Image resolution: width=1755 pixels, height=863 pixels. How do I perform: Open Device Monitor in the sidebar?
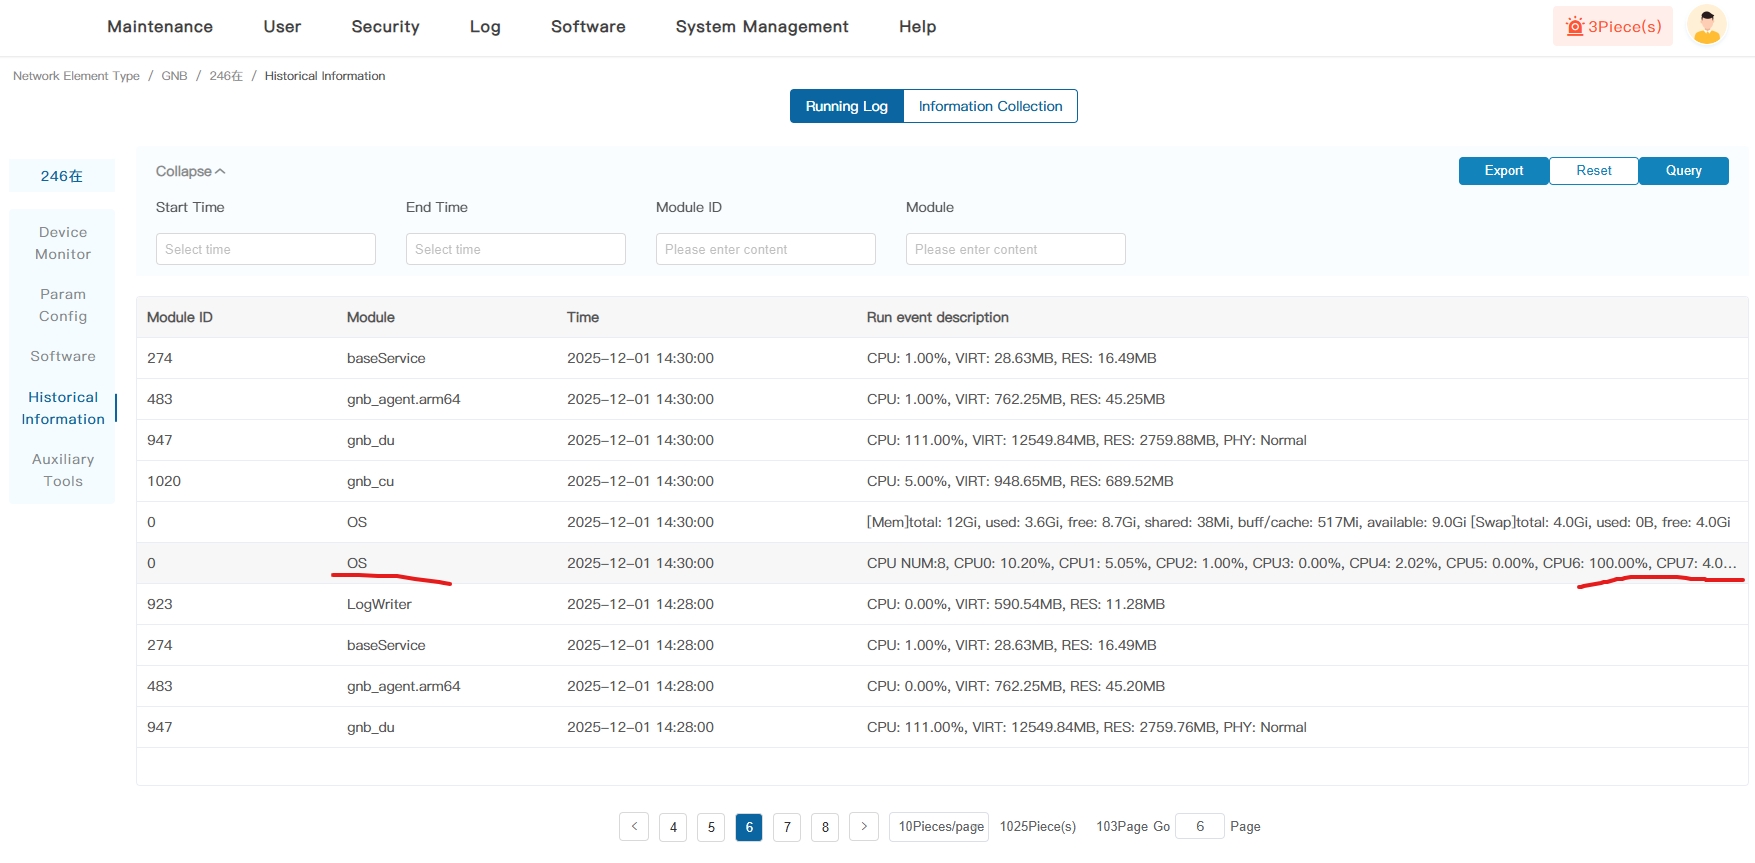tap(63, 243)
